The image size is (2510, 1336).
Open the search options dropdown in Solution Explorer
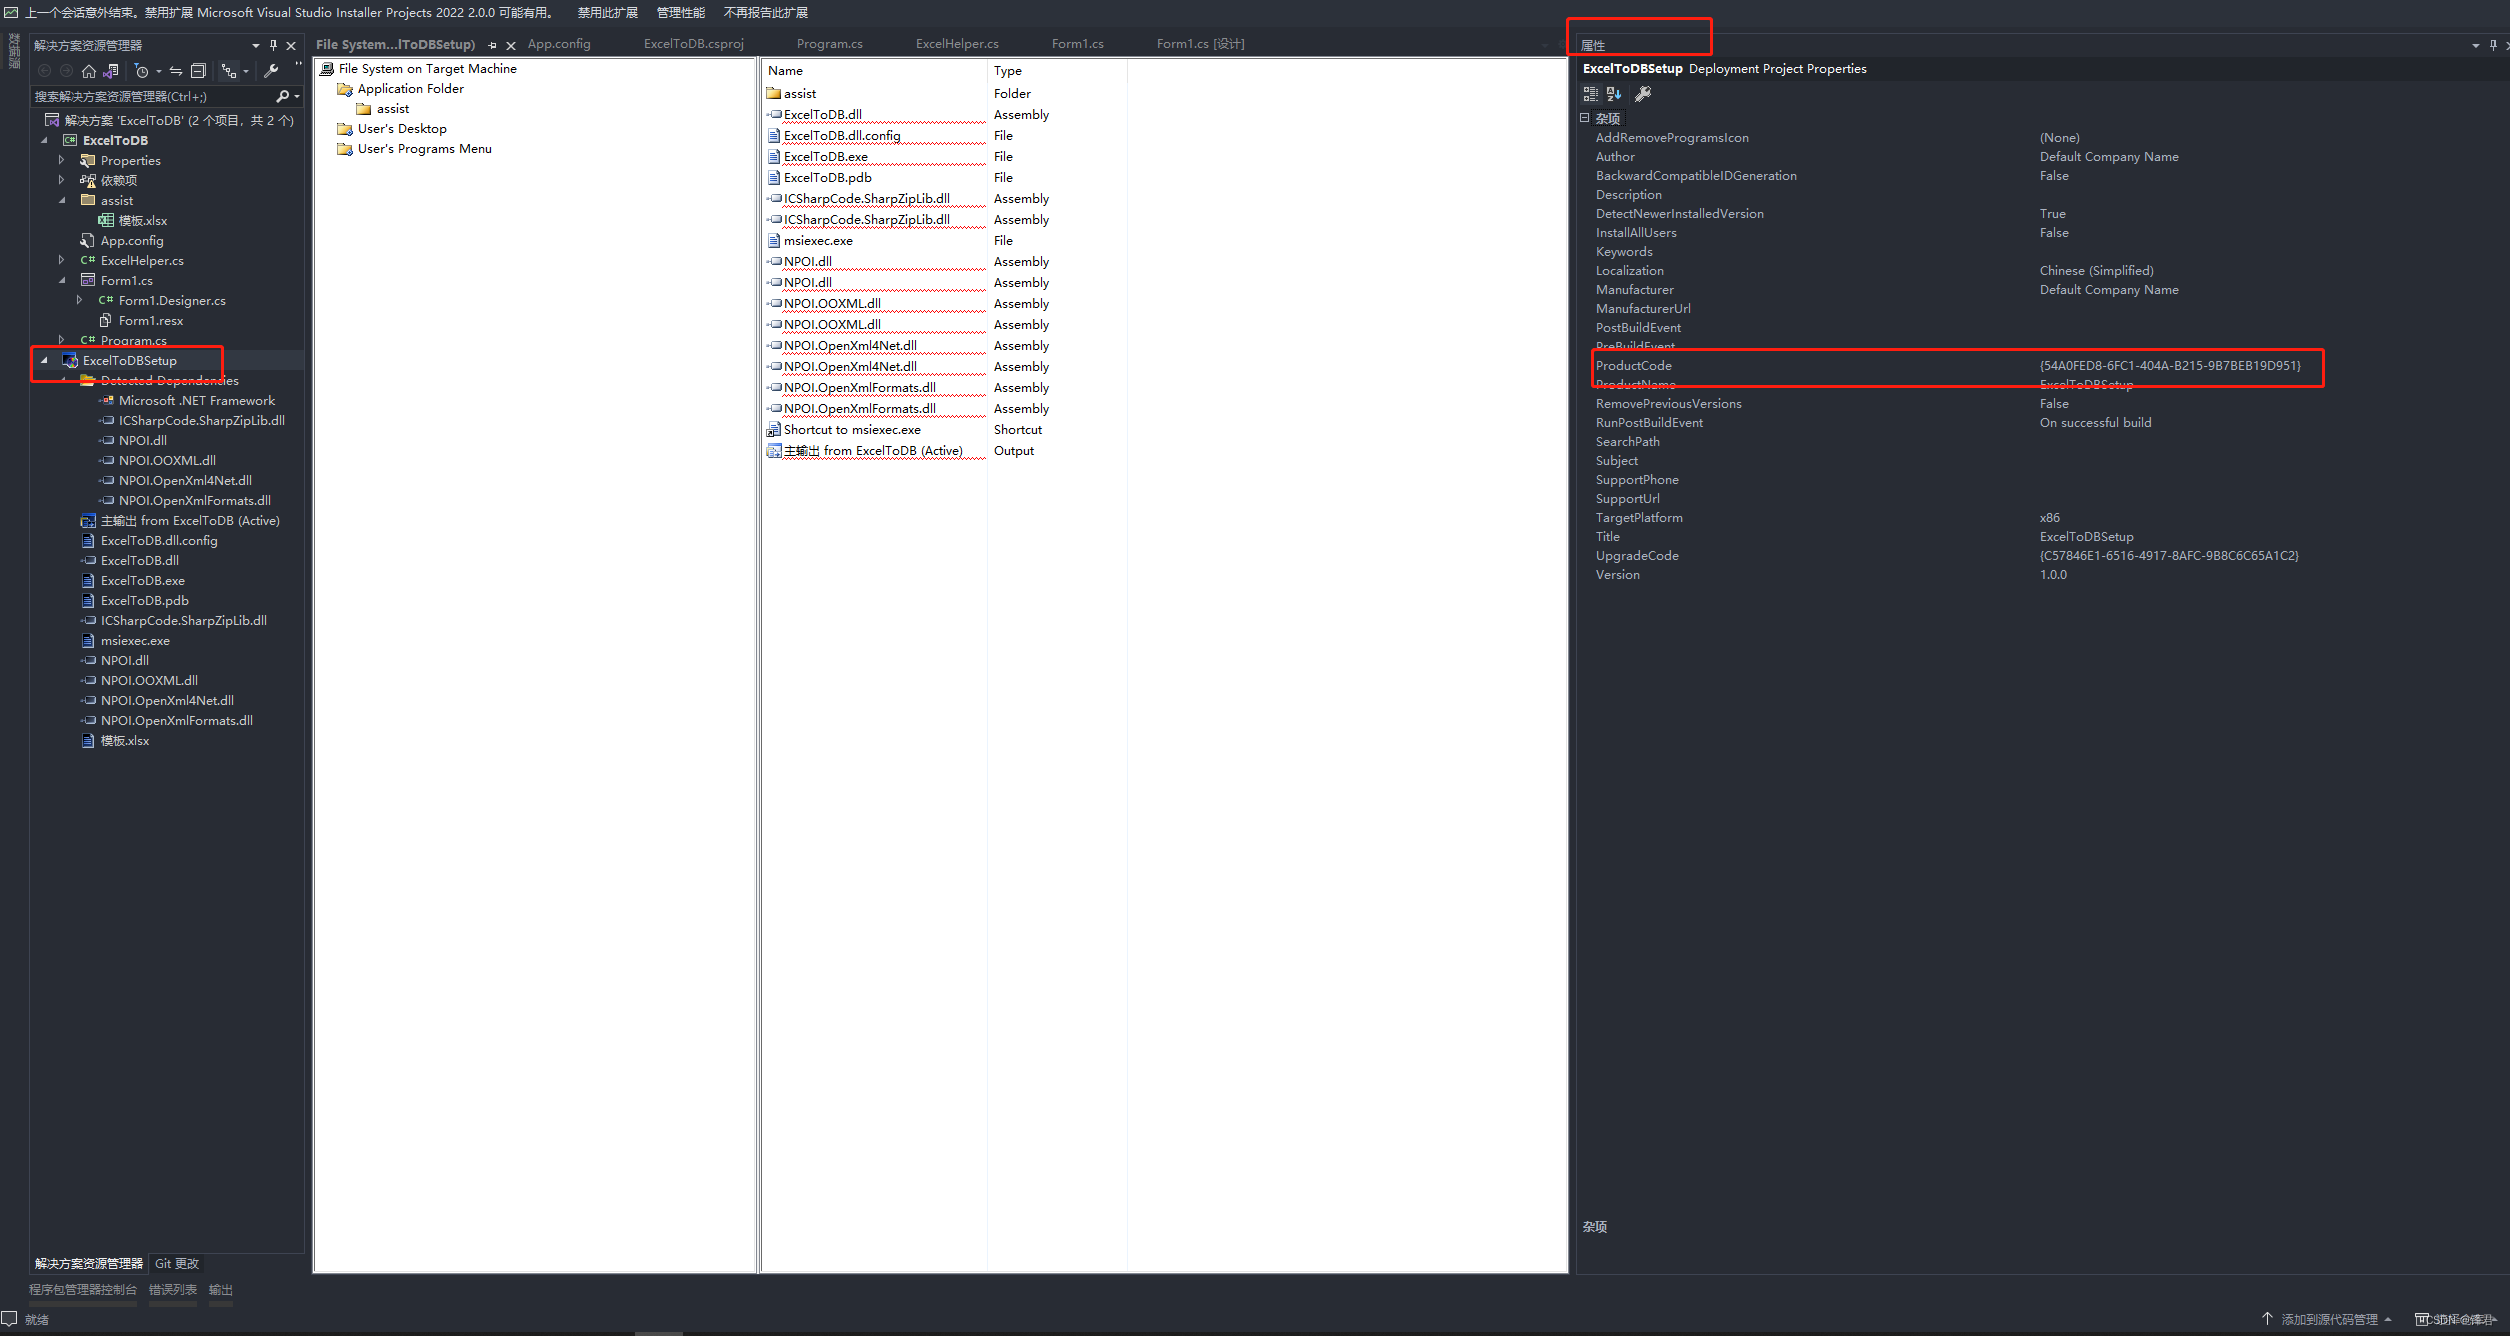(297, 96)
